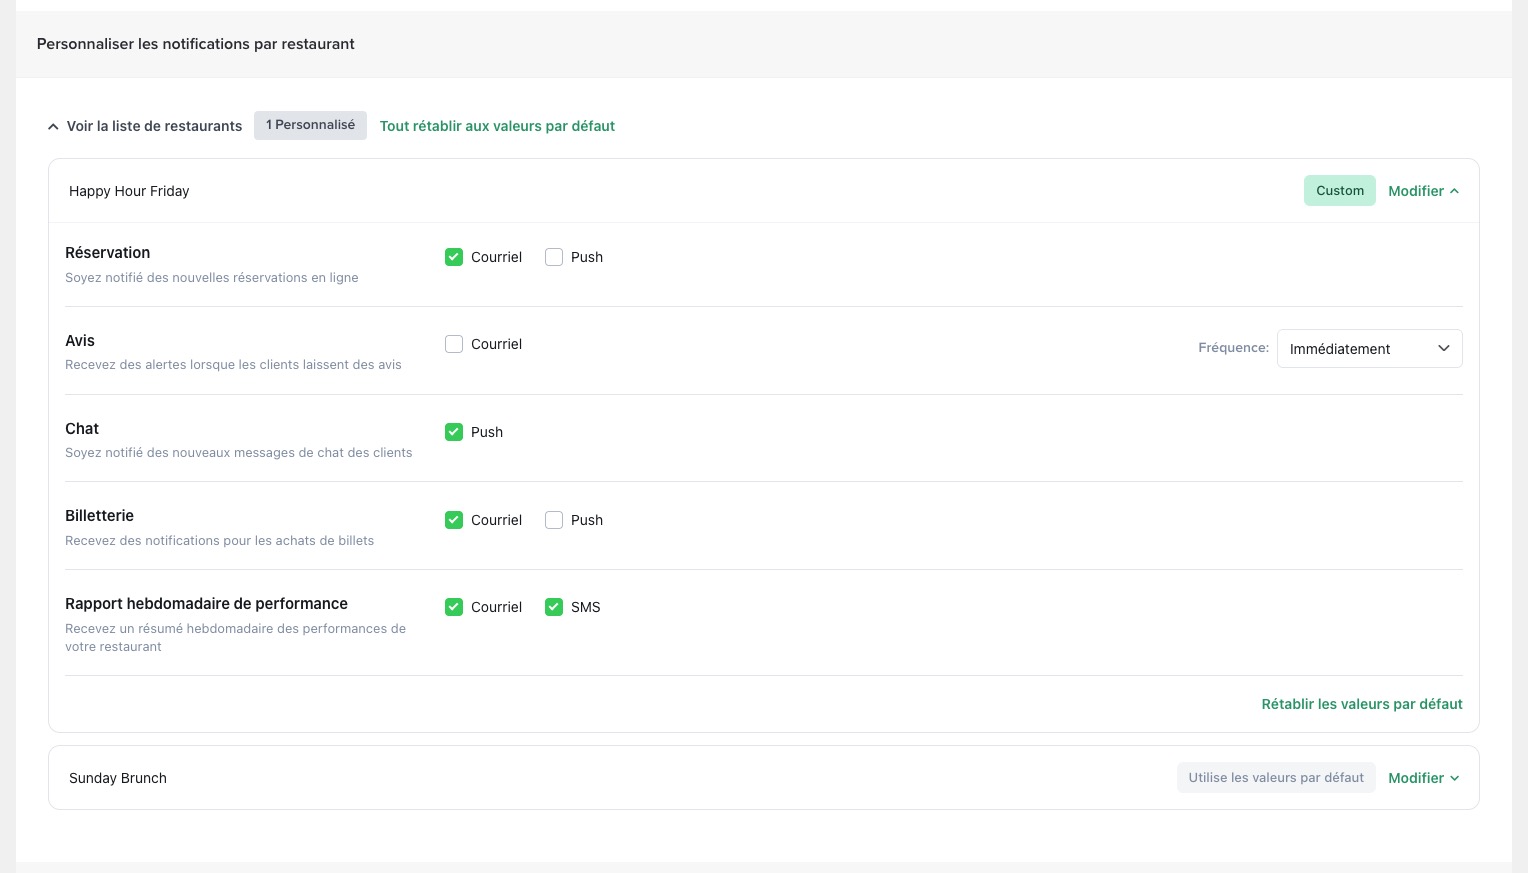Screen dimensions: 1528x873
Task: Click the Custom badge on Happy Hour Friday
Action: [1339, 191]
